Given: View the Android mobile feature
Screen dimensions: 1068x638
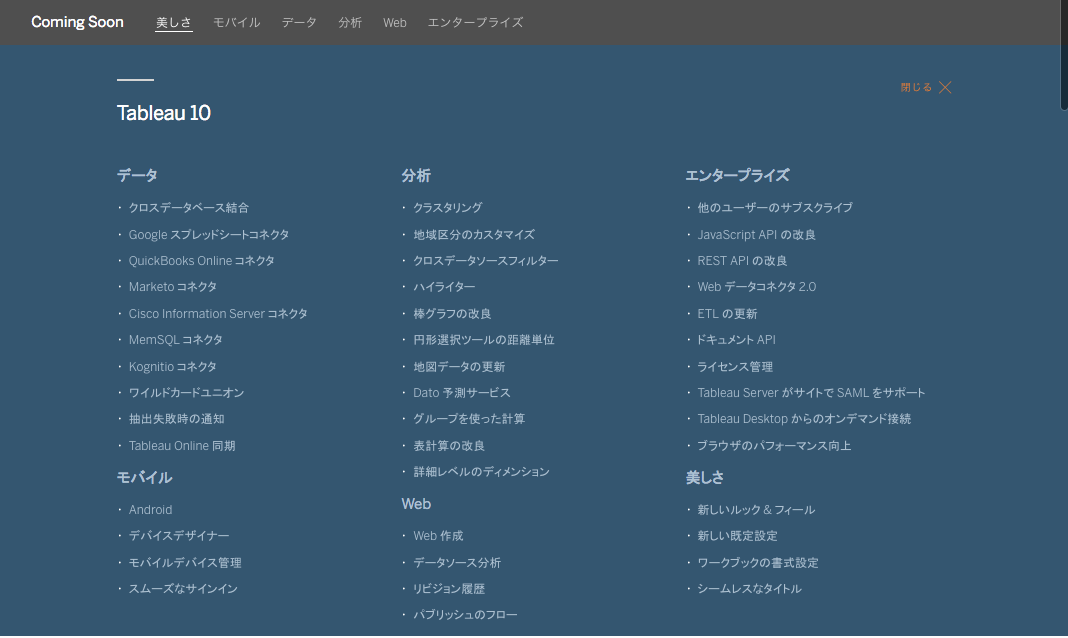Looking at the screenshot, I should tap(150, 509).
